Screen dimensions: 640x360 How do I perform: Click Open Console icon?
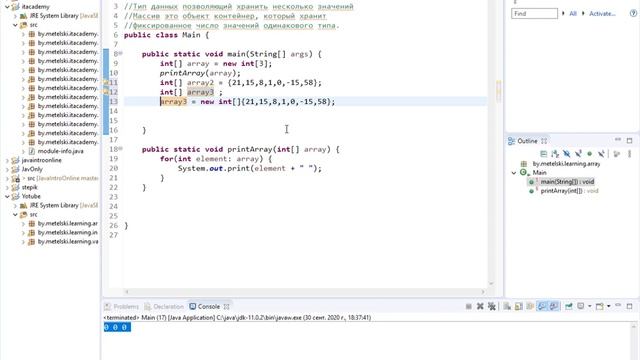point(600,306)
